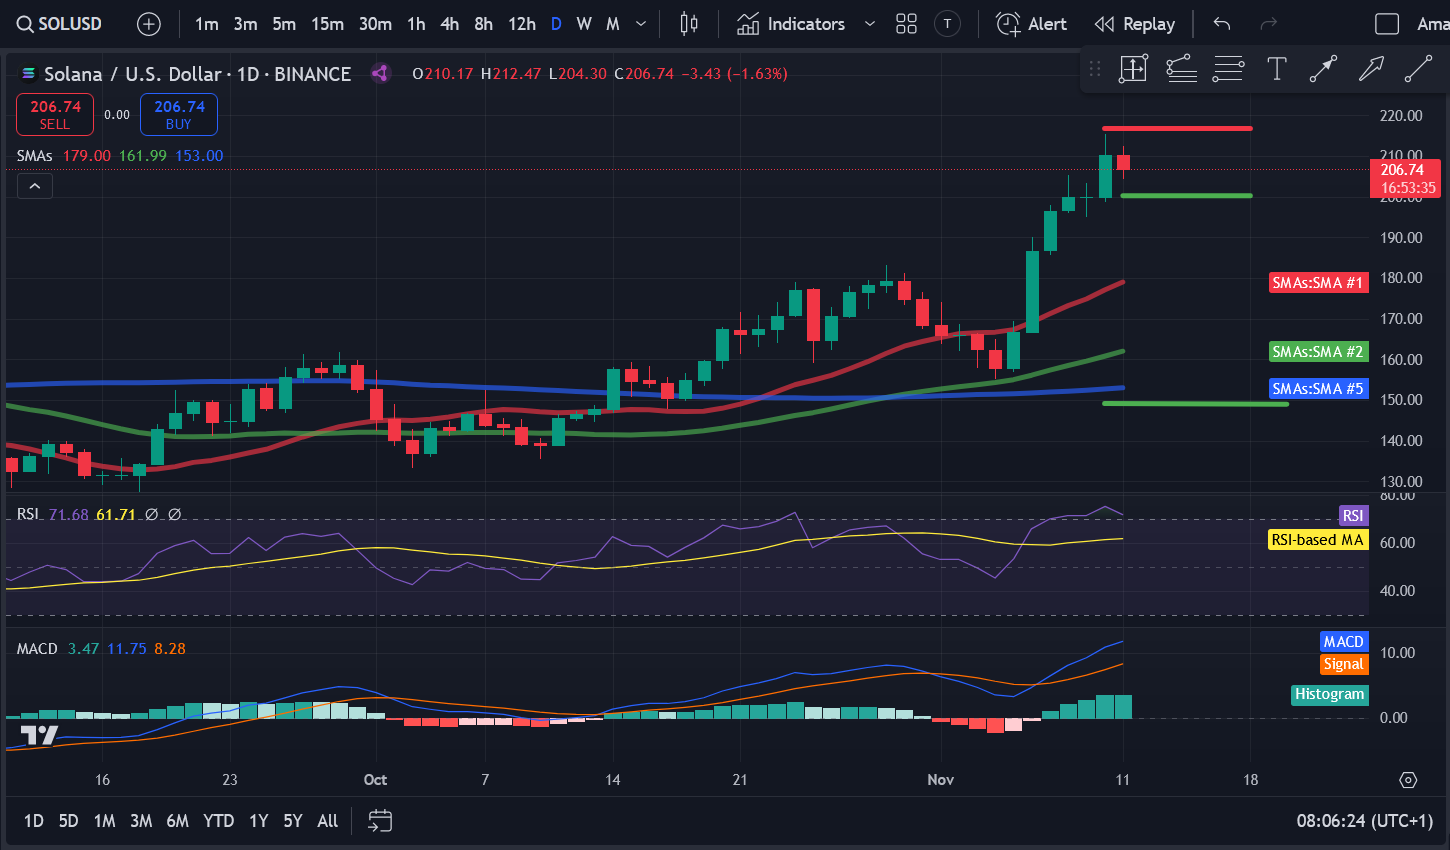The width and height of the screenshot is (1450, 850).
Task: Redo the last chart action
Action: click(x=1269, y=24)
